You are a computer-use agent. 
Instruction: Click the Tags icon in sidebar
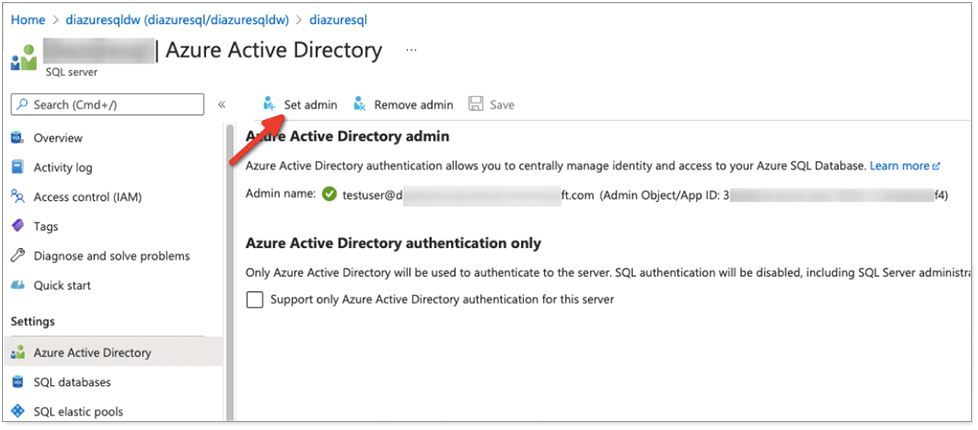pyautogui.click(x=17, y=227)
